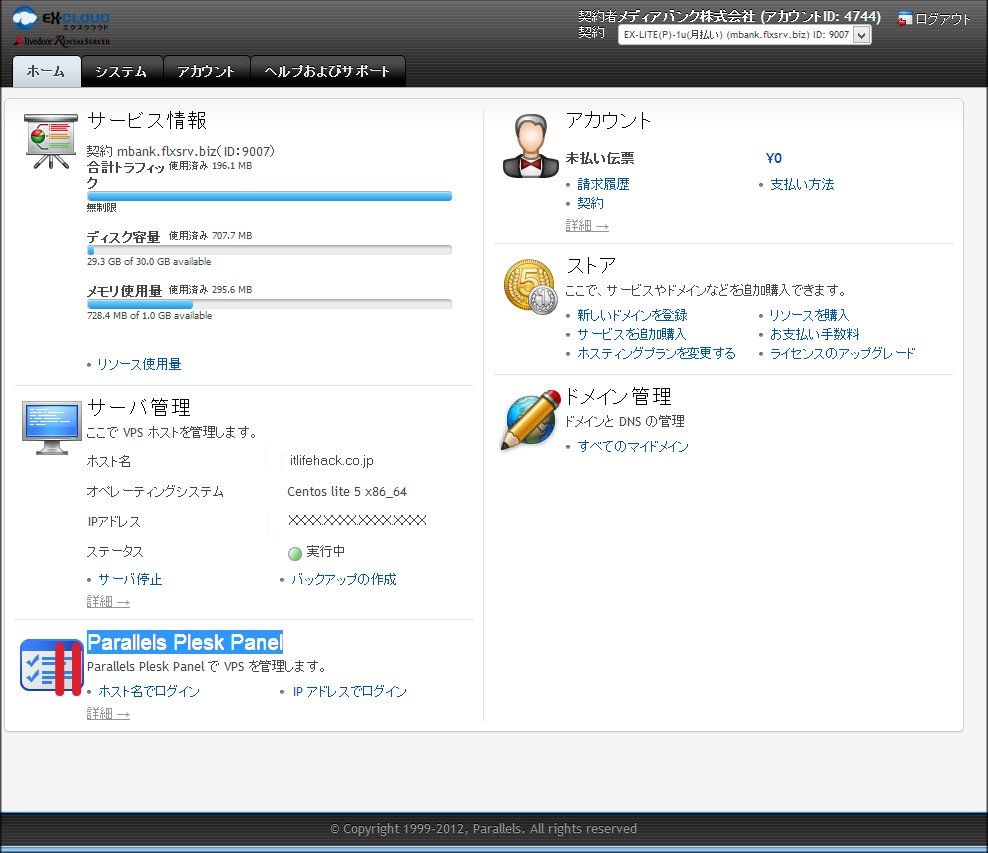Click the ドメイン管理 globe pencil icon
The width and height of the screenshot is (988, 853).
[x=531, y=420]
